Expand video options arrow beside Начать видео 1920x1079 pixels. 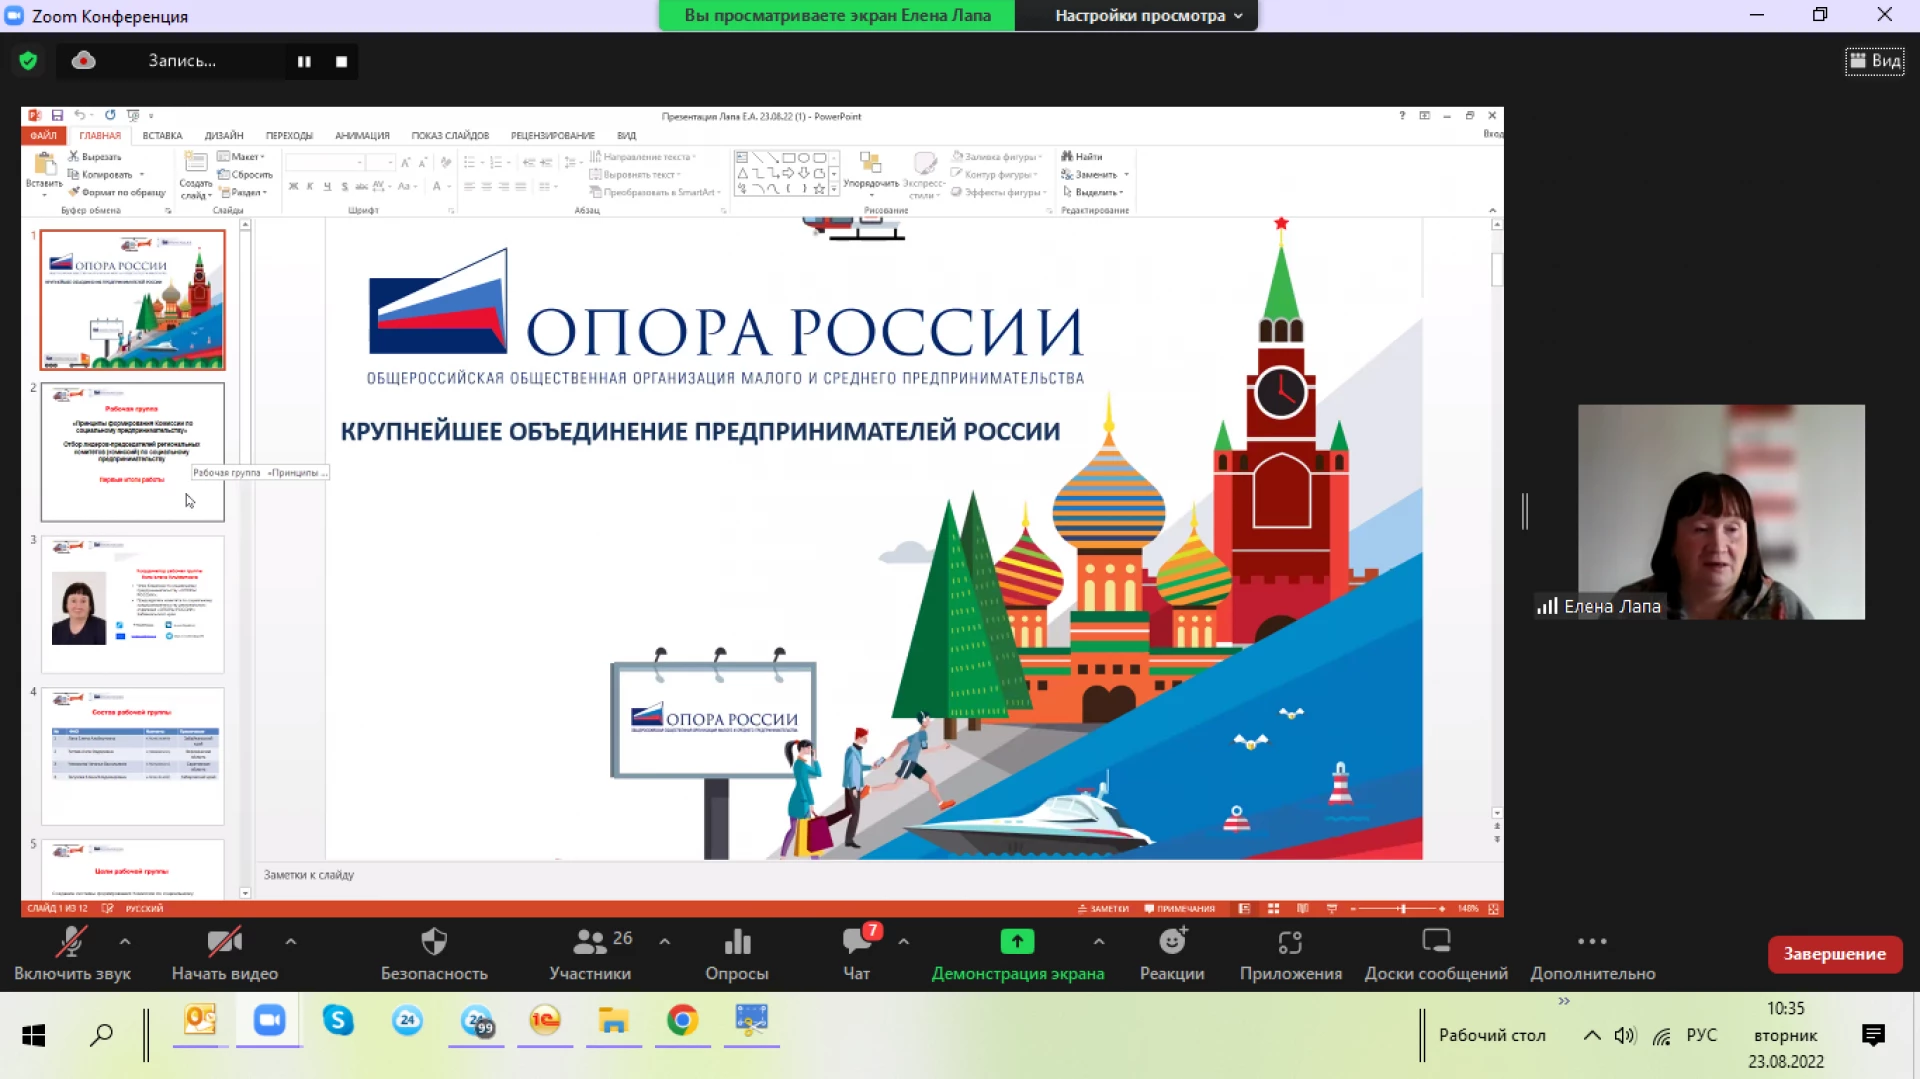point(291,941)
